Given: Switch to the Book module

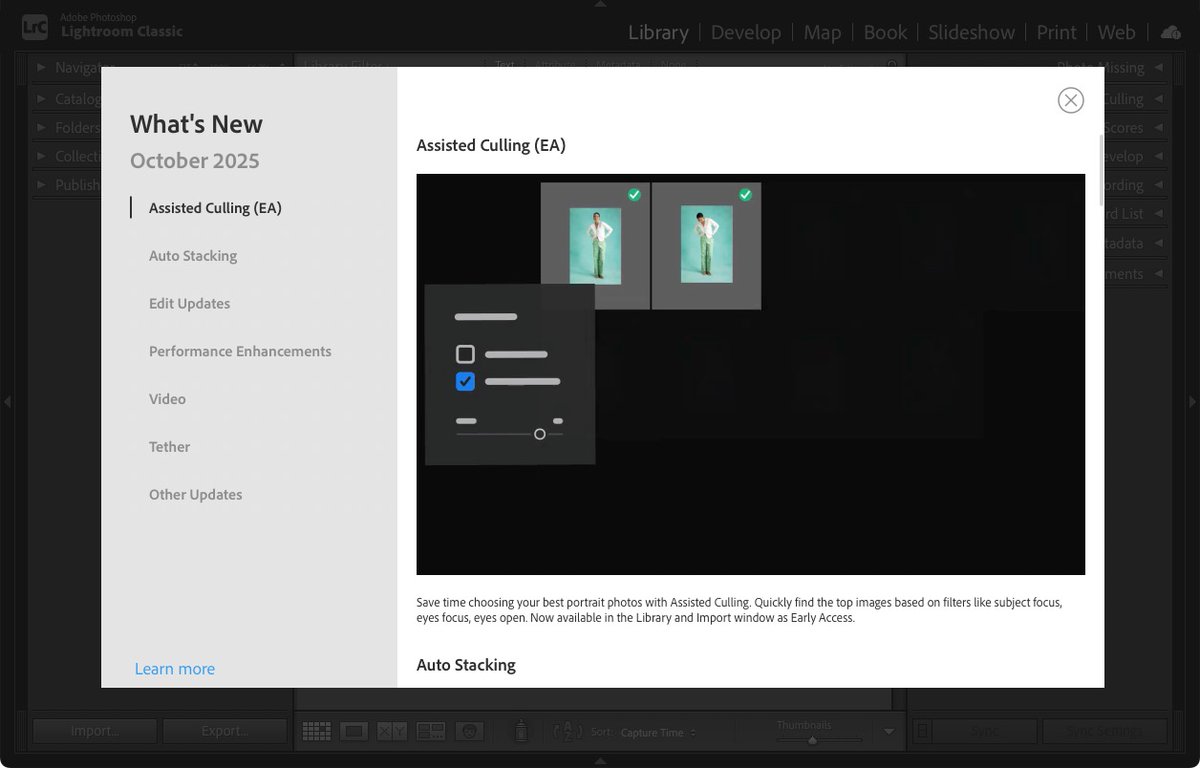Looking at the screenshot, I should [x=885, y=33].
